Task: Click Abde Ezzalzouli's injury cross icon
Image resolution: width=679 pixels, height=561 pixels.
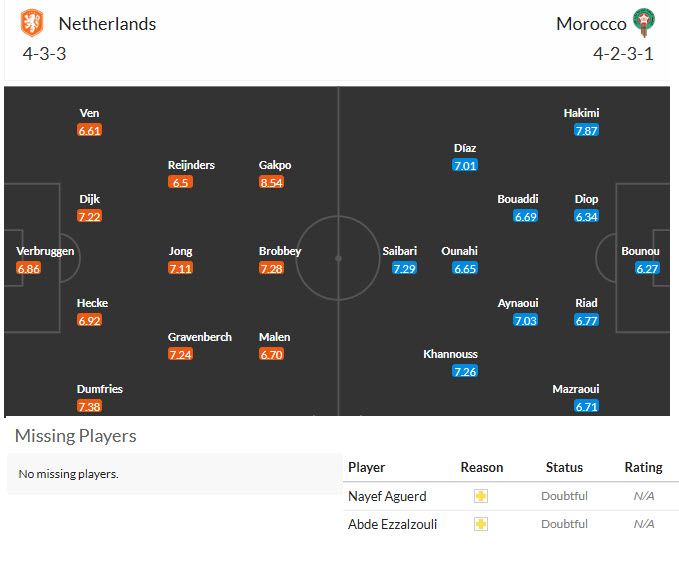Action: (x=481, y=524)
